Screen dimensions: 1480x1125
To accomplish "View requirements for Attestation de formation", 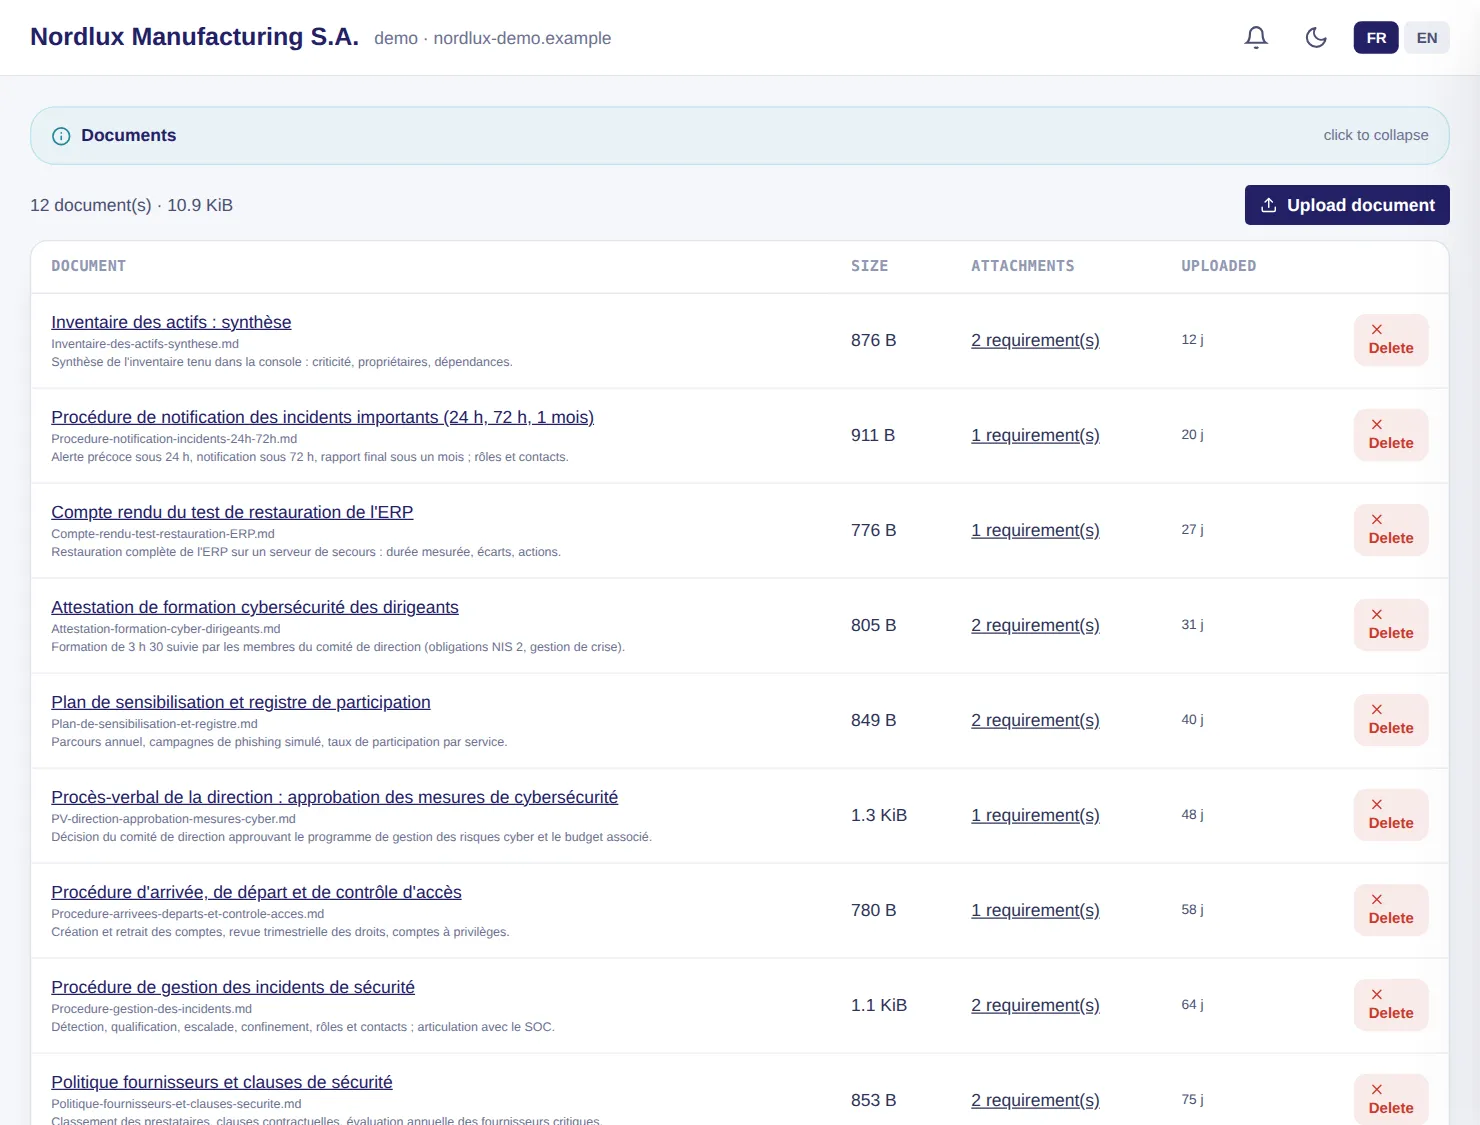I will pyautogui.click(x=1035, y=625).
